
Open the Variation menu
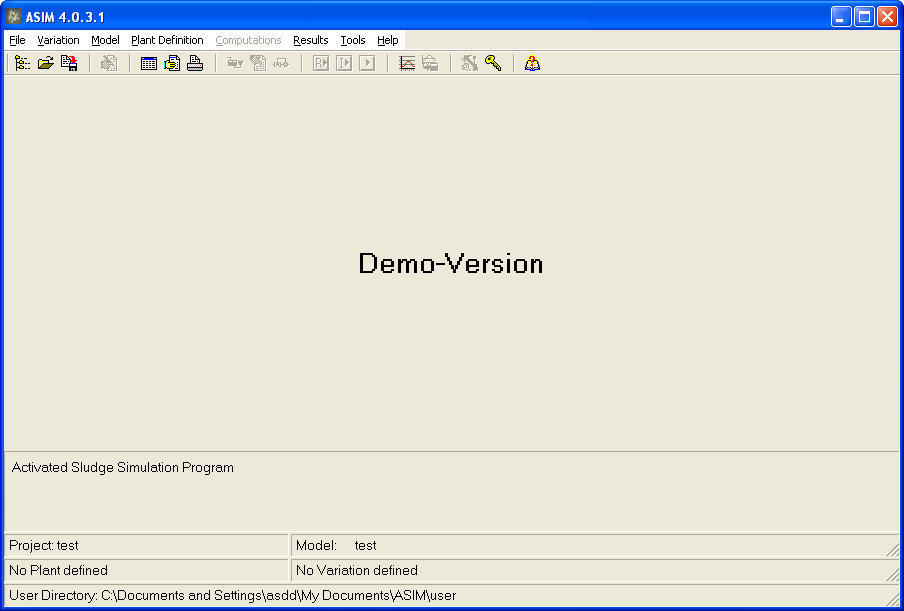[58, 40]
